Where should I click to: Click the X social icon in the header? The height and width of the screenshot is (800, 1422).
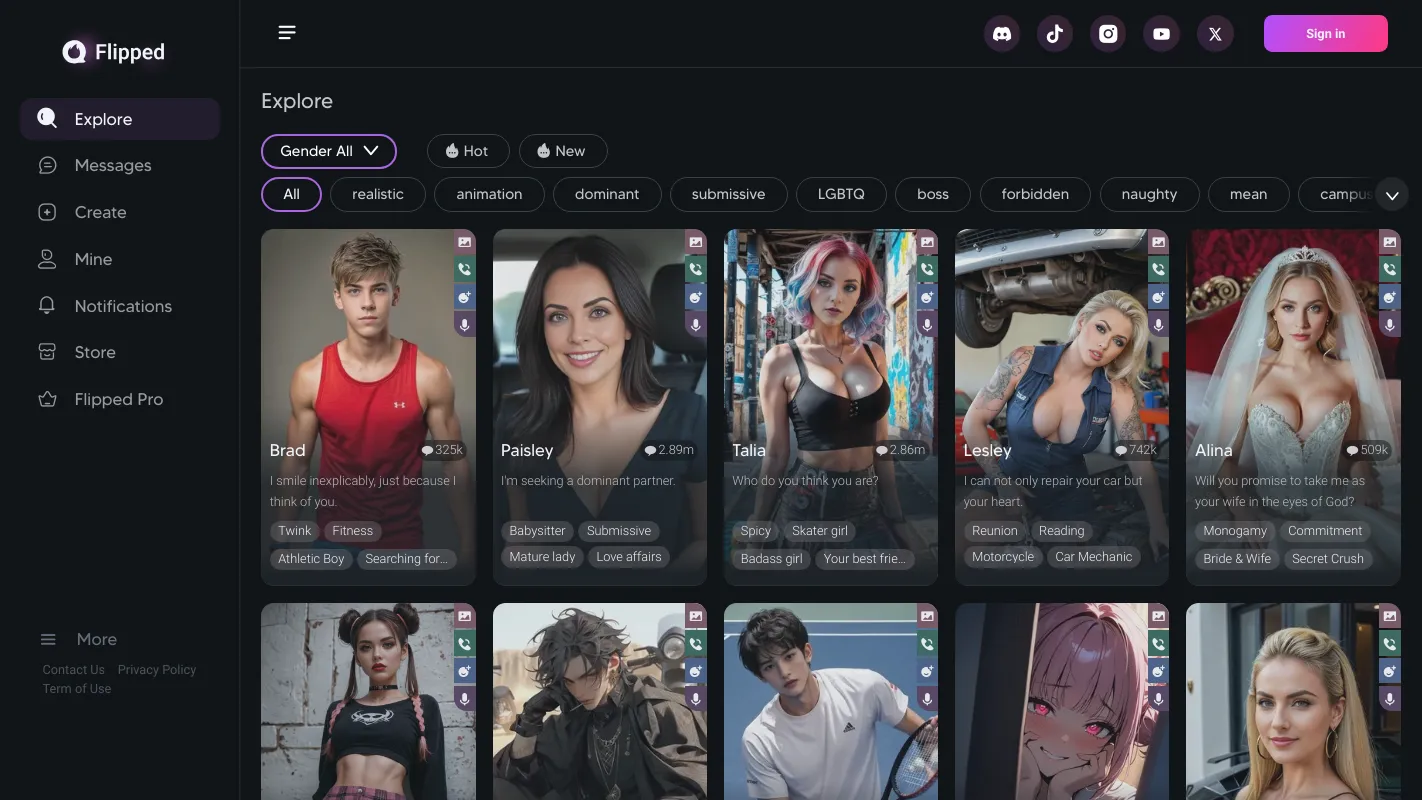point(1215,33)
